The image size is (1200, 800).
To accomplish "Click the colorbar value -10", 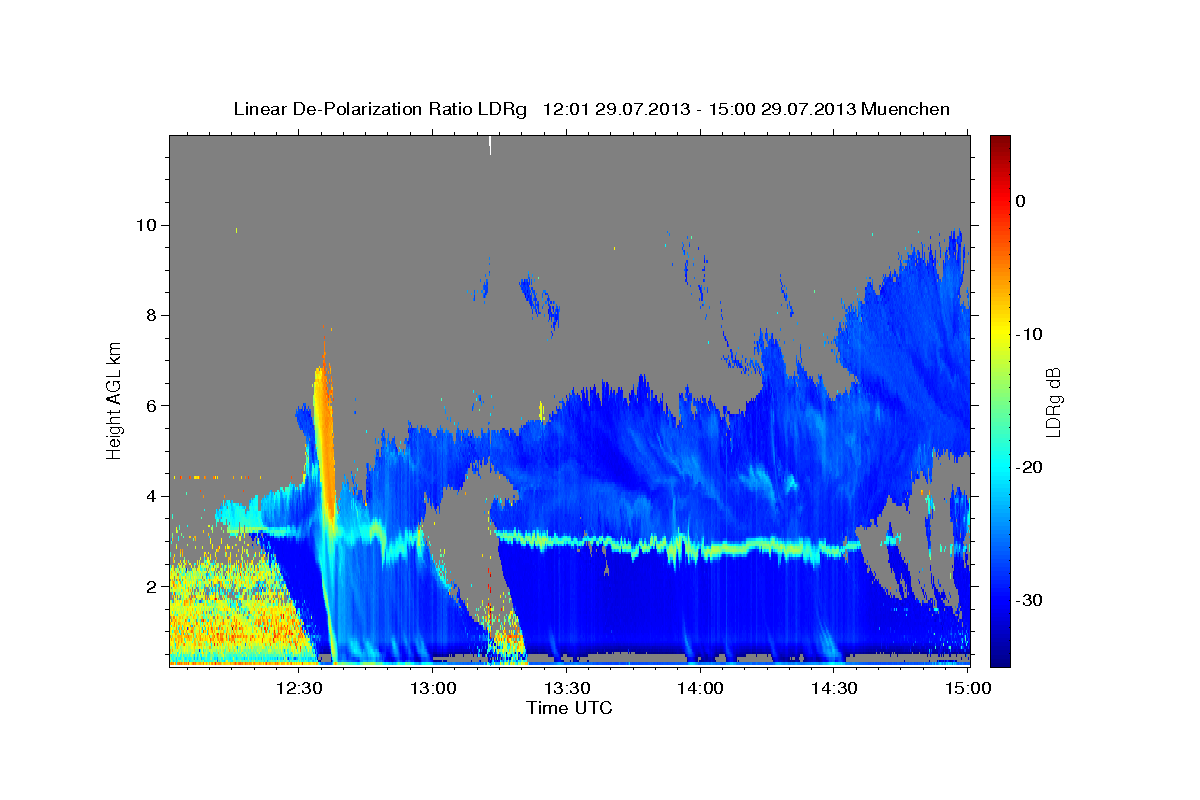I will (1030, 334).
